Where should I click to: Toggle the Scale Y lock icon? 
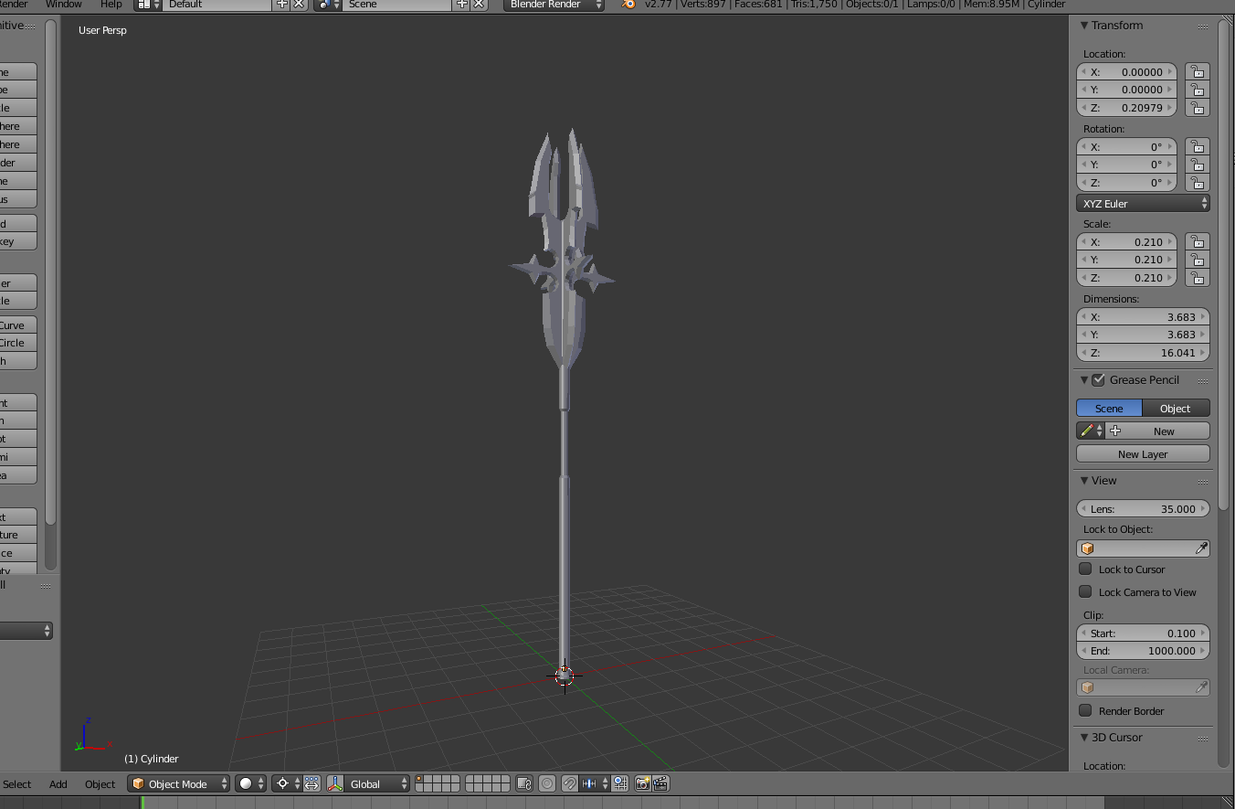click(1197, 260)
